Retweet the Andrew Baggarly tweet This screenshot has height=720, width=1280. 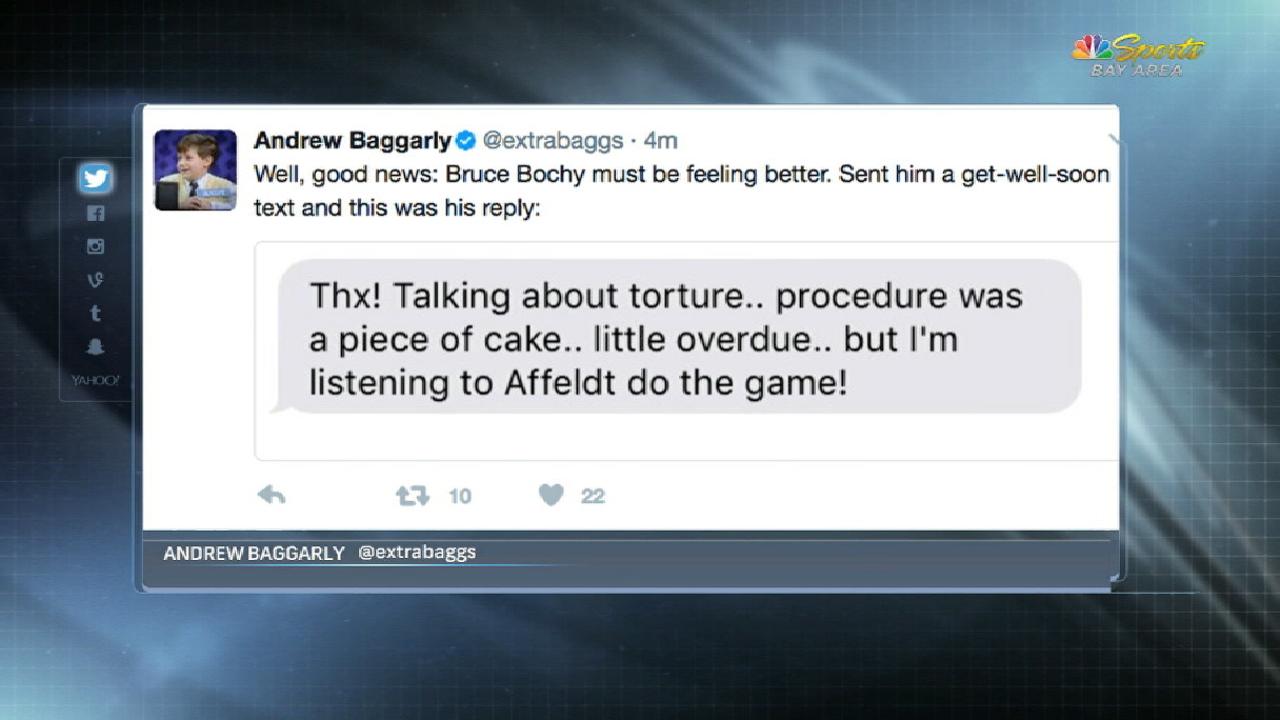[412, 495]
